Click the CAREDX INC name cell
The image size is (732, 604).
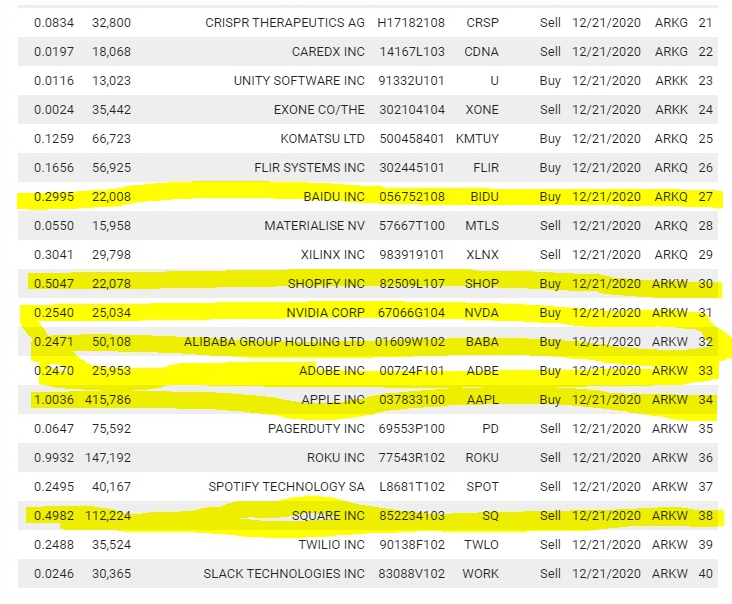tap(328, 51)
